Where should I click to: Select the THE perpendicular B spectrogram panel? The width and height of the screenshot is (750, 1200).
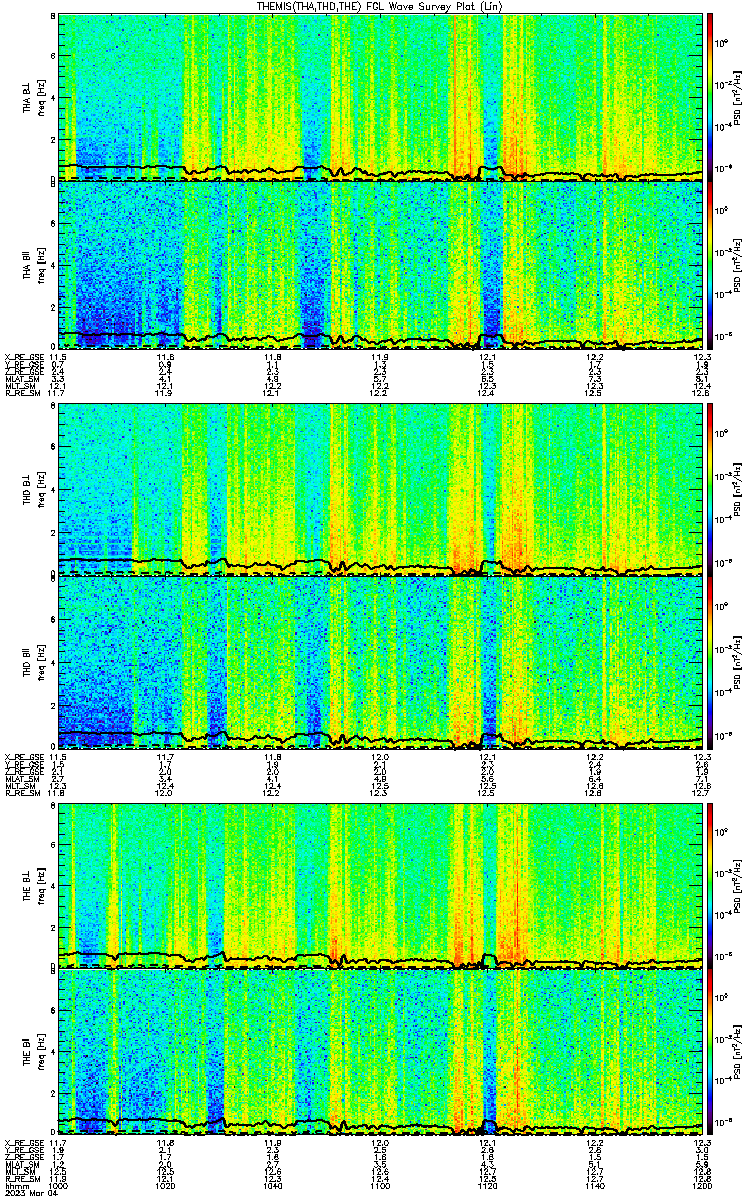pos(383,884)
